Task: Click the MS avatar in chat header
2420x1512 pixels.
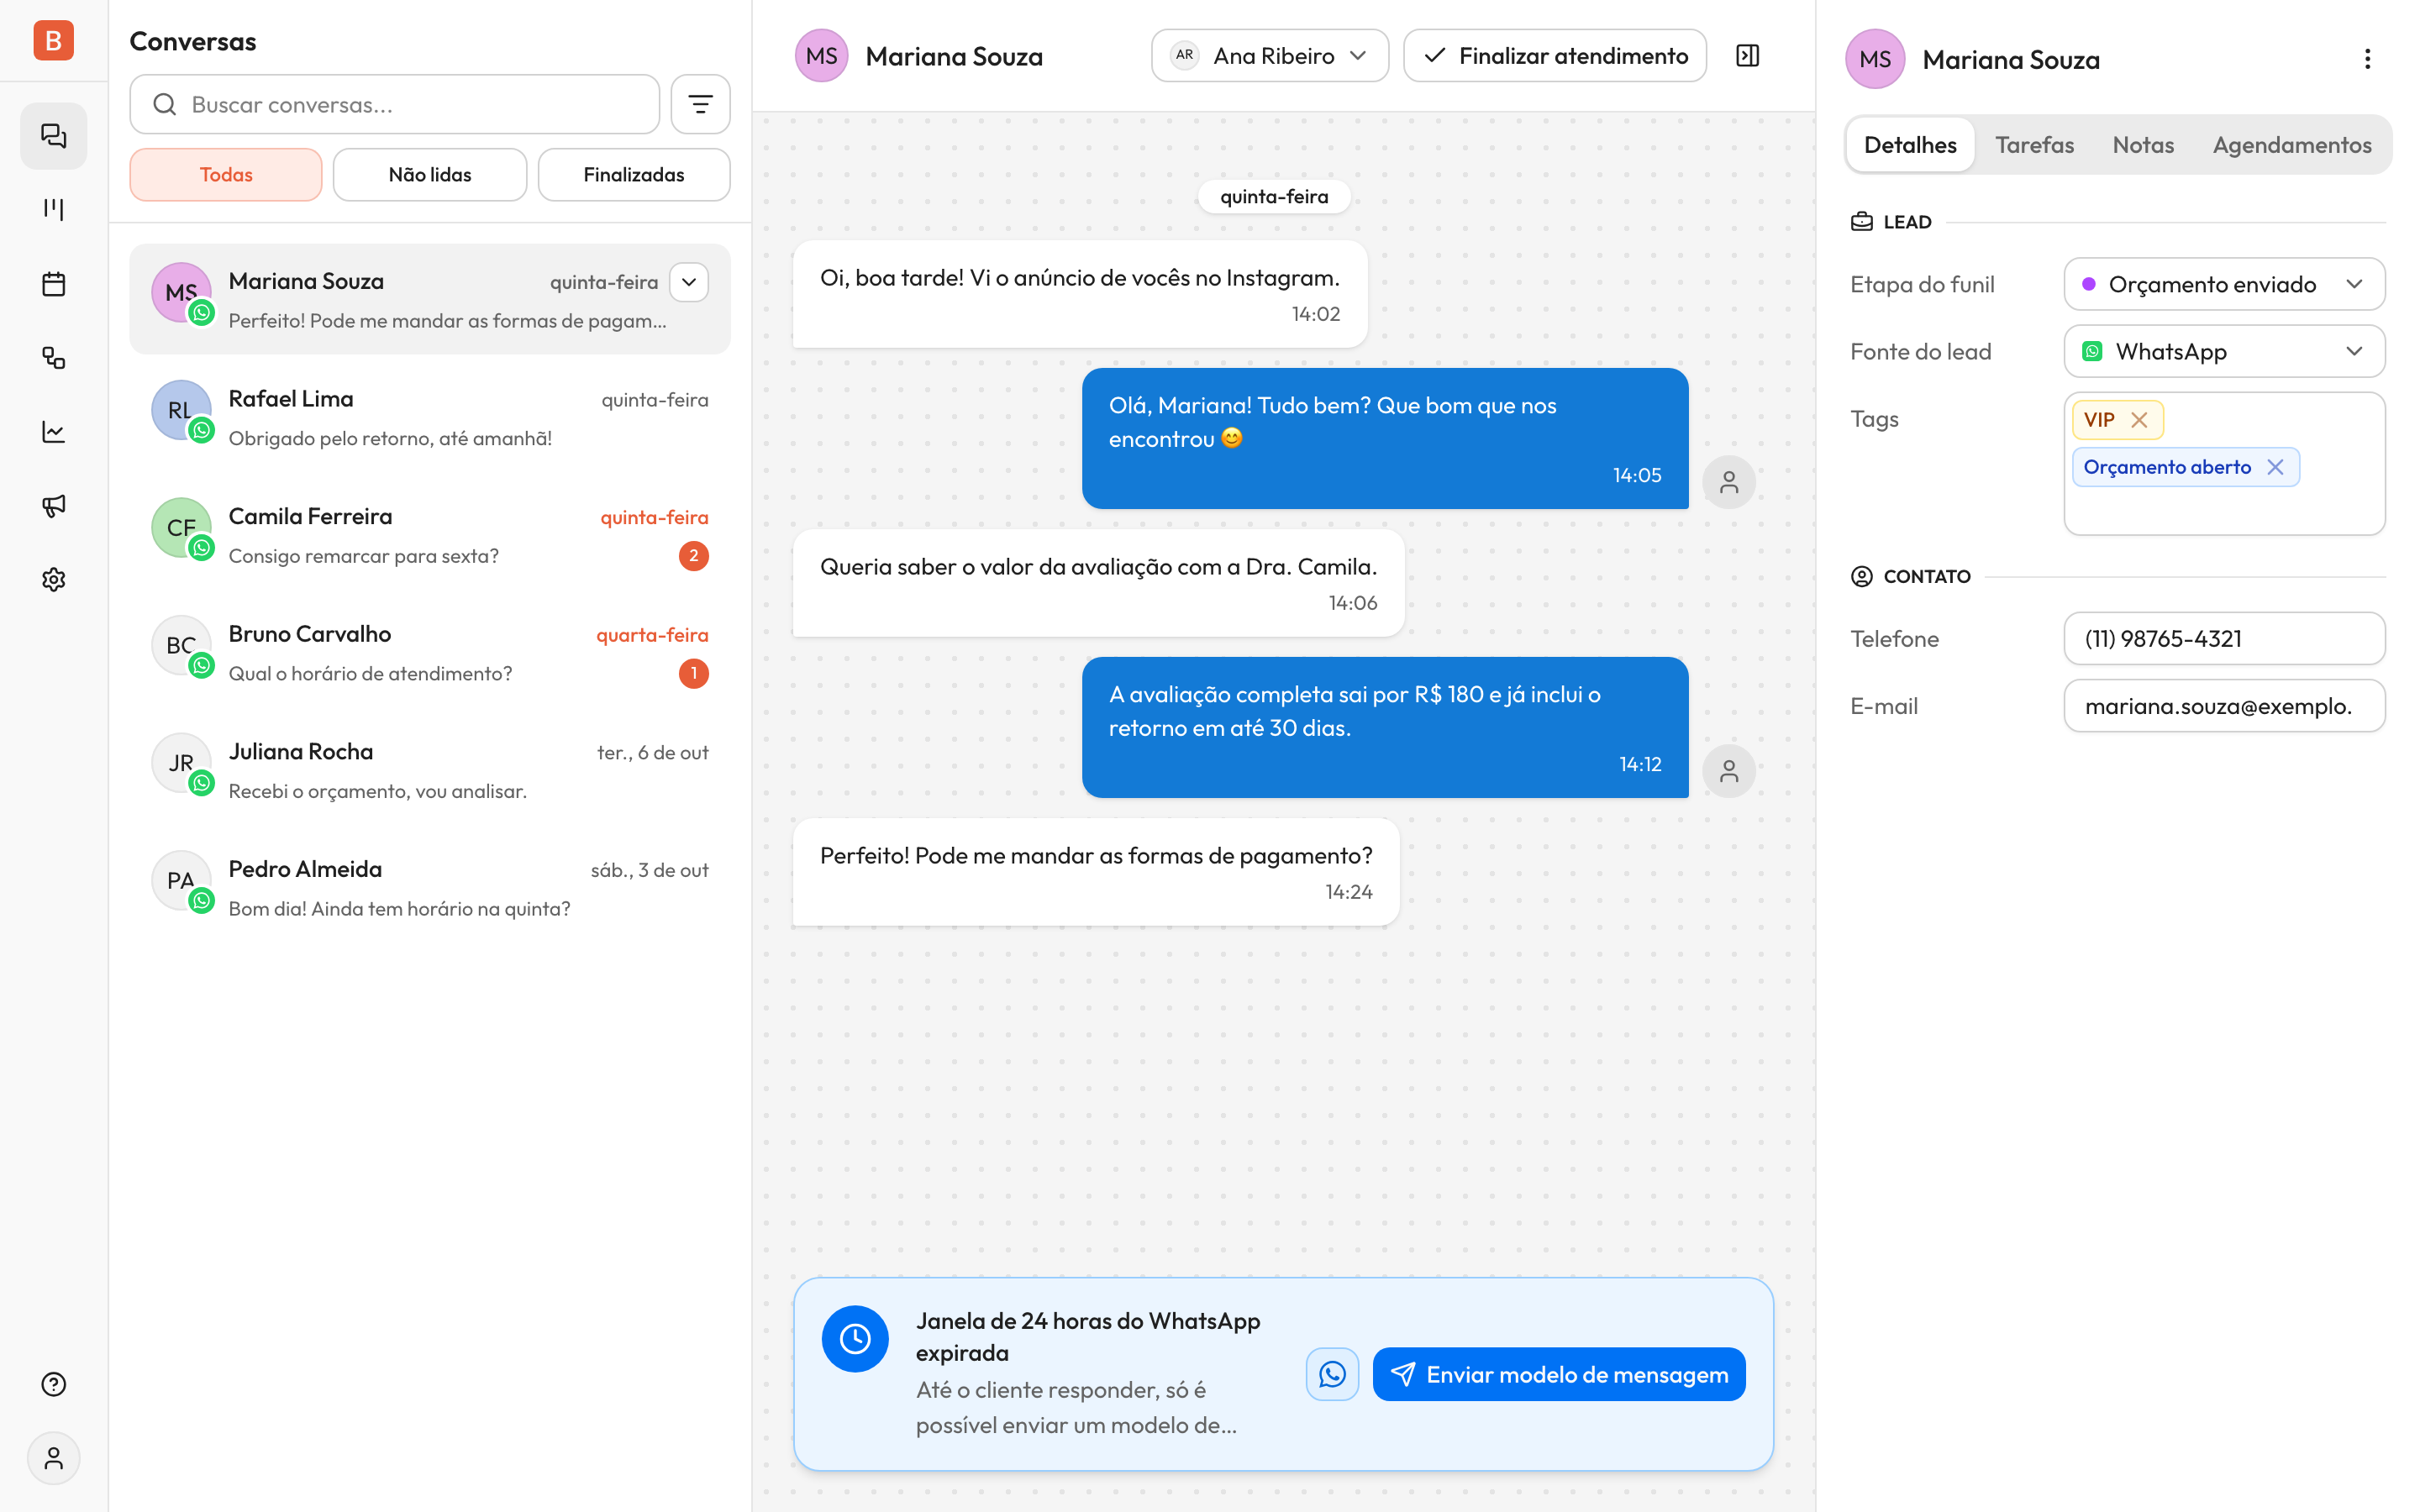Action: [x=821, y=55]
